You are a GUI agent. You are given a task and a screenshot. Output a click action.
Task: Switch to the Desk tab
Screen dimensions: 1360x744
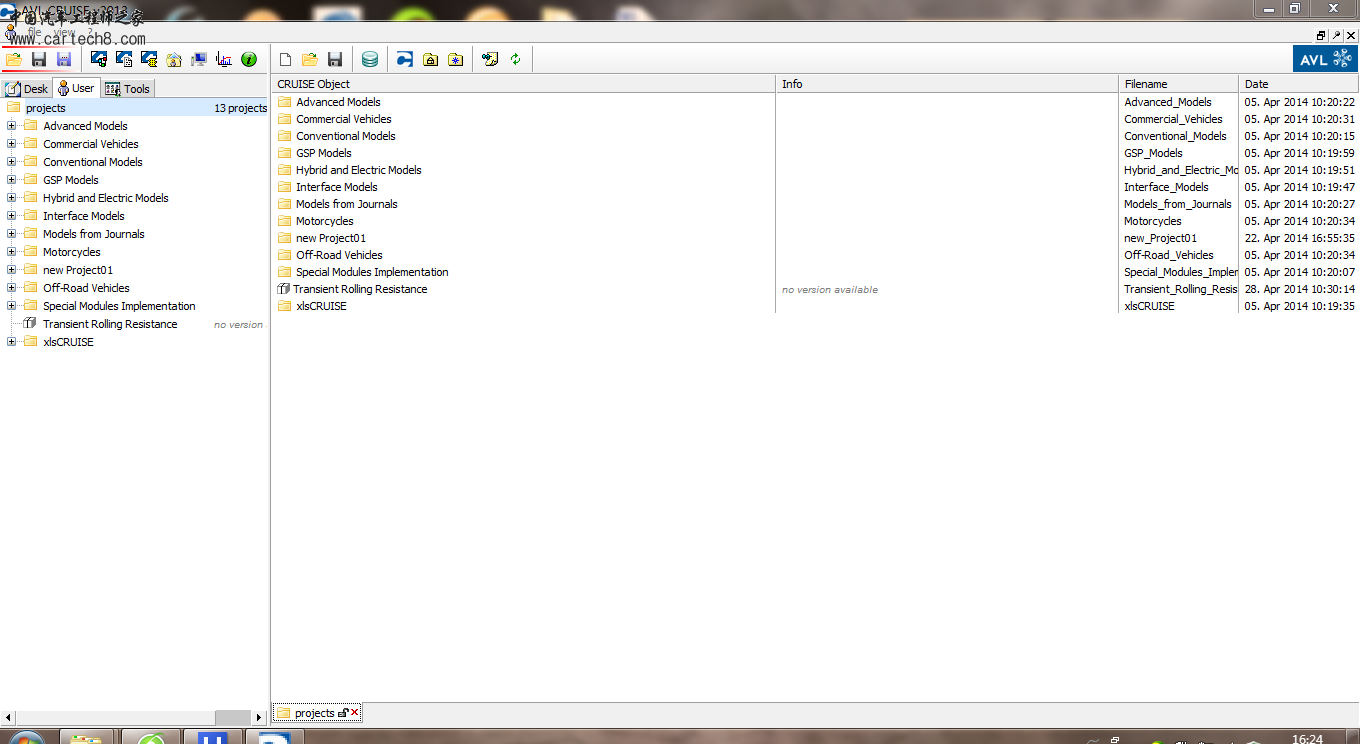27,89
